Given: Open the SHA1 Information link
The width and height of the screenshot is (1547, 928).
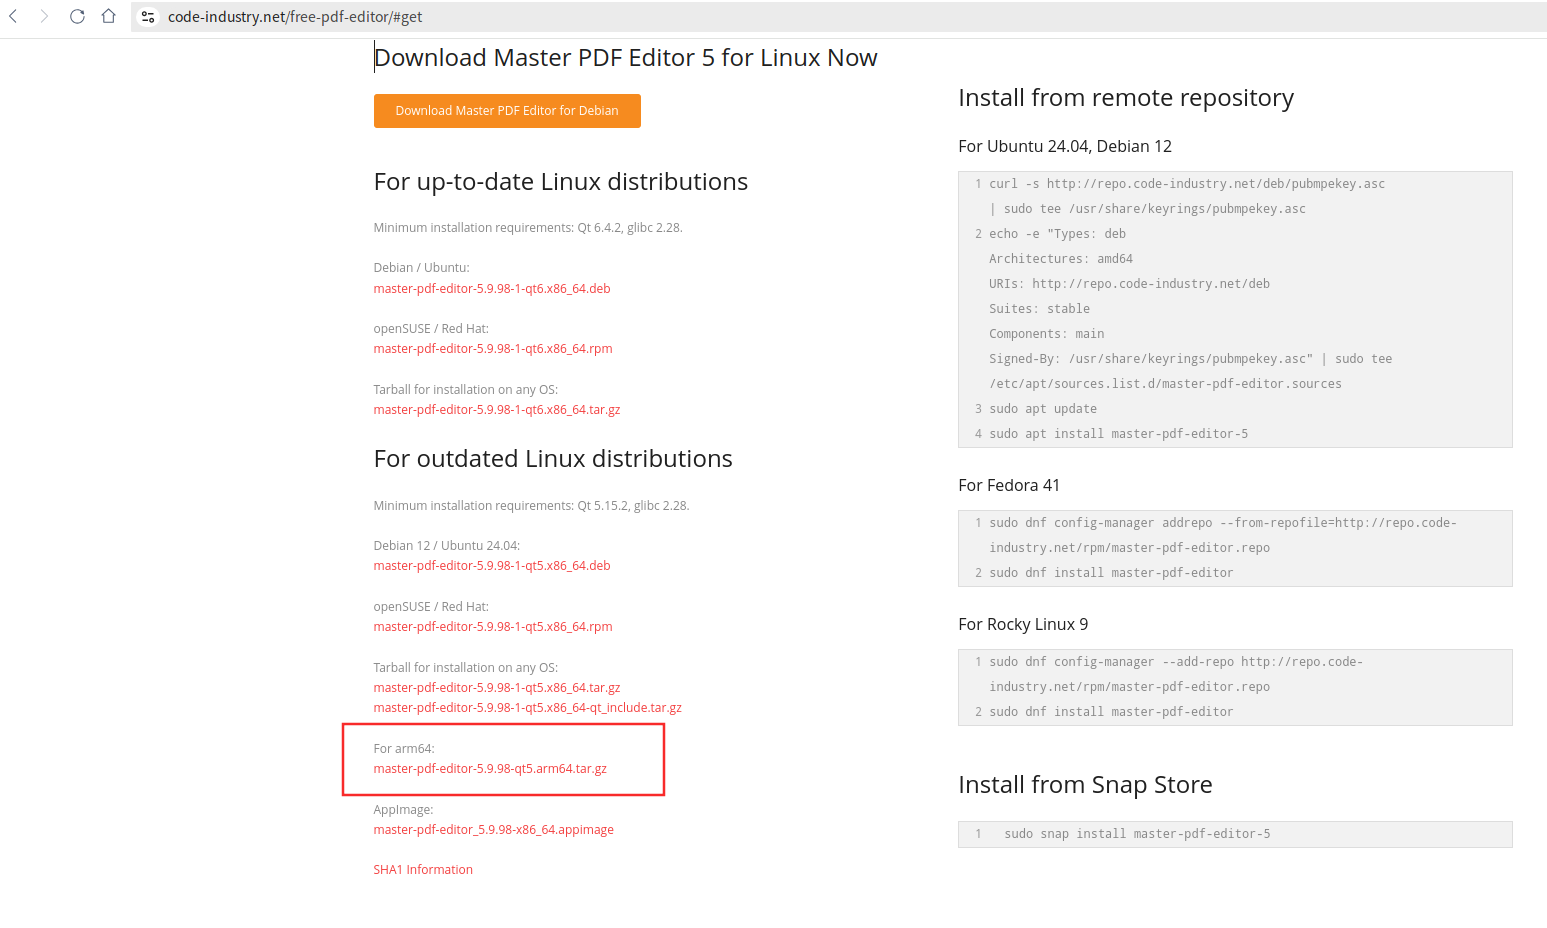Looking at the screenshot, I should point(423,870).
